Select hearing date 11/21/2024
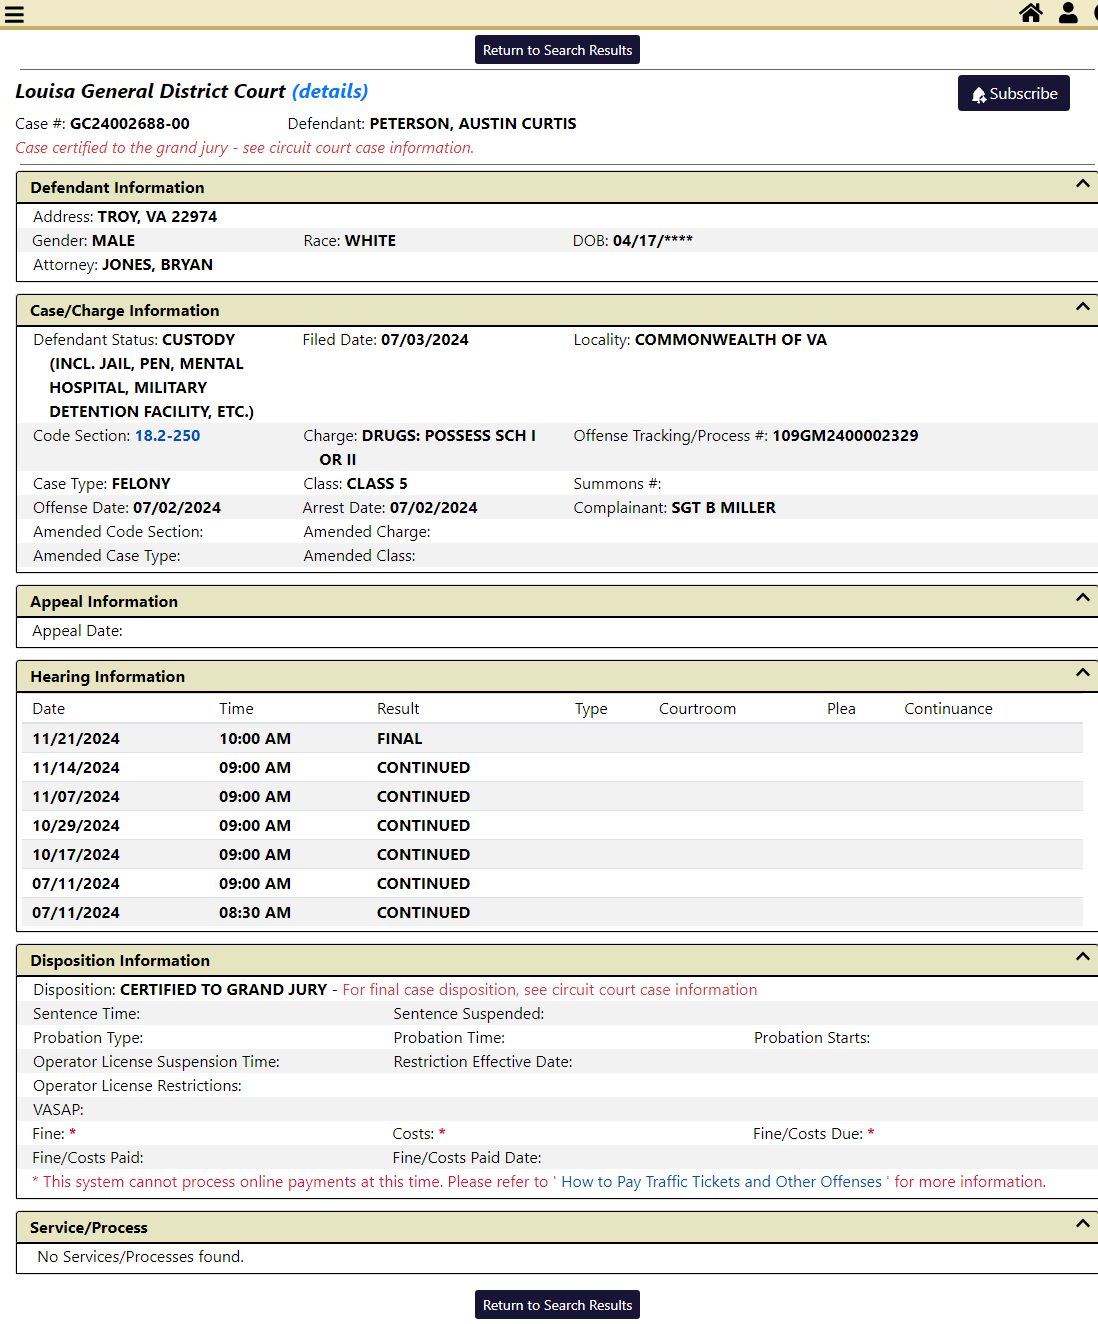This screenshot has height=1324, width=1098. (x=76, y=739)
